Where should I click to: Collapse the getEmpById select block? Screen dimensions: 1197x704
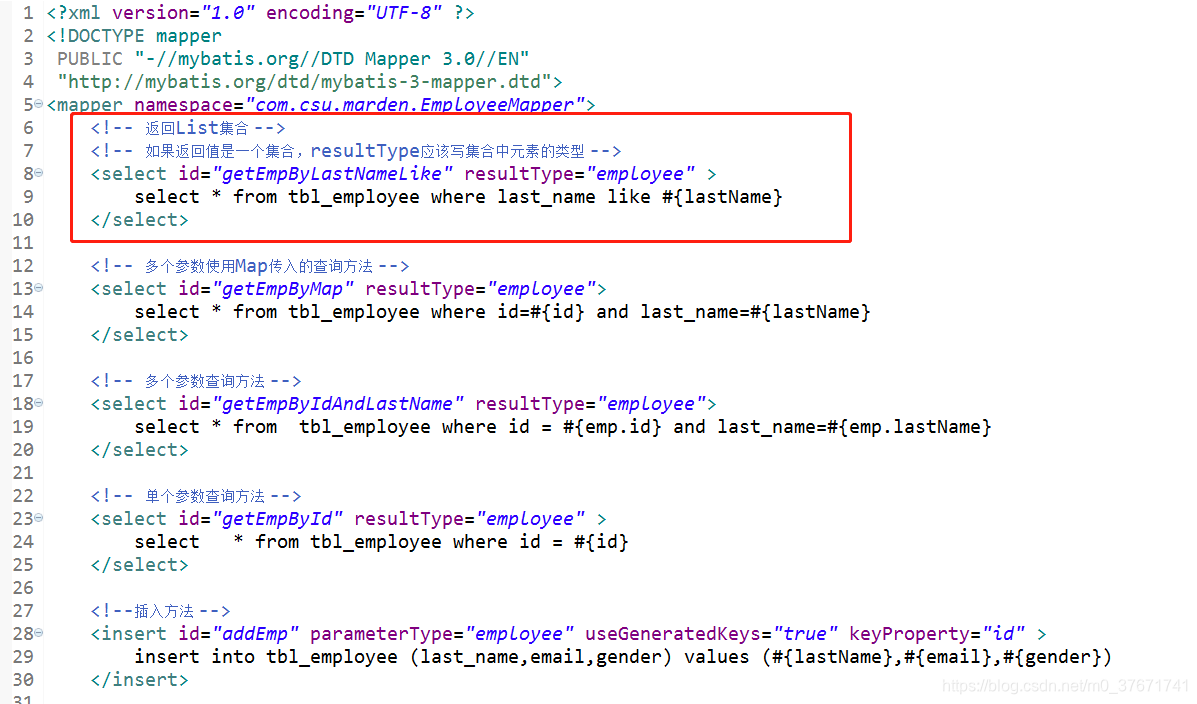[40, 518]
